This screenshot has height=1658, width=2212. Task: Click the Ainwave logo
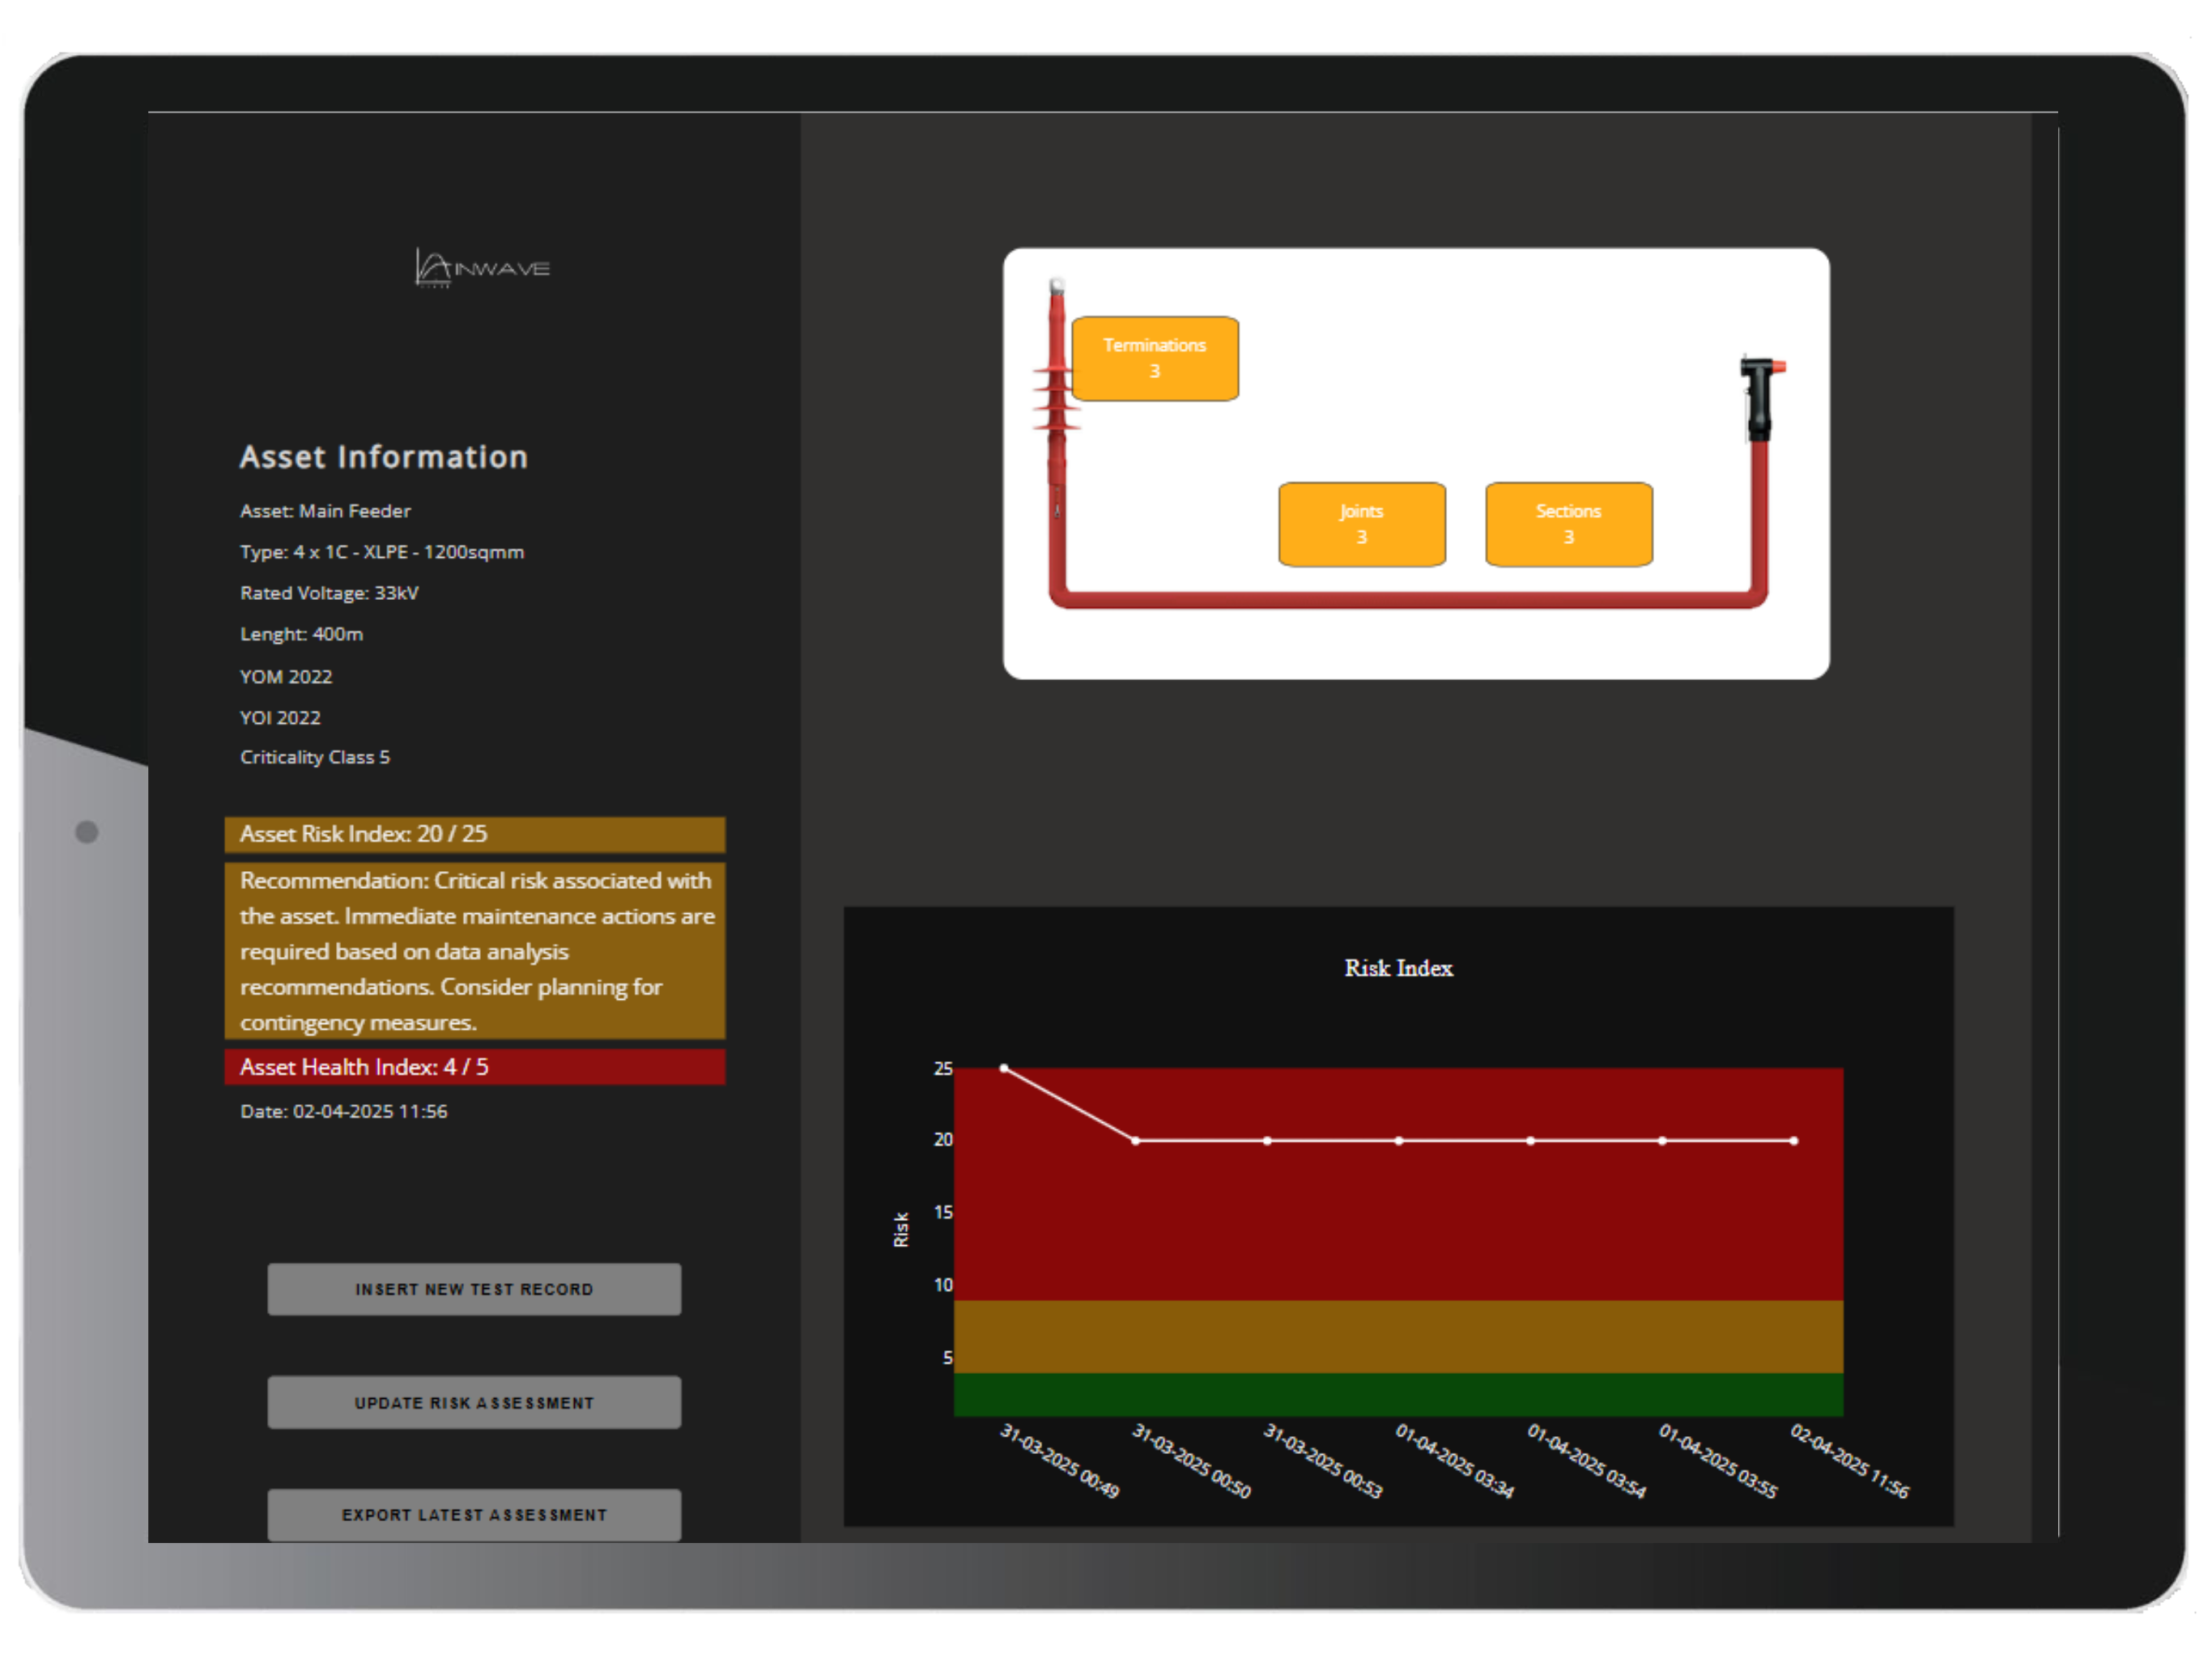482,268
